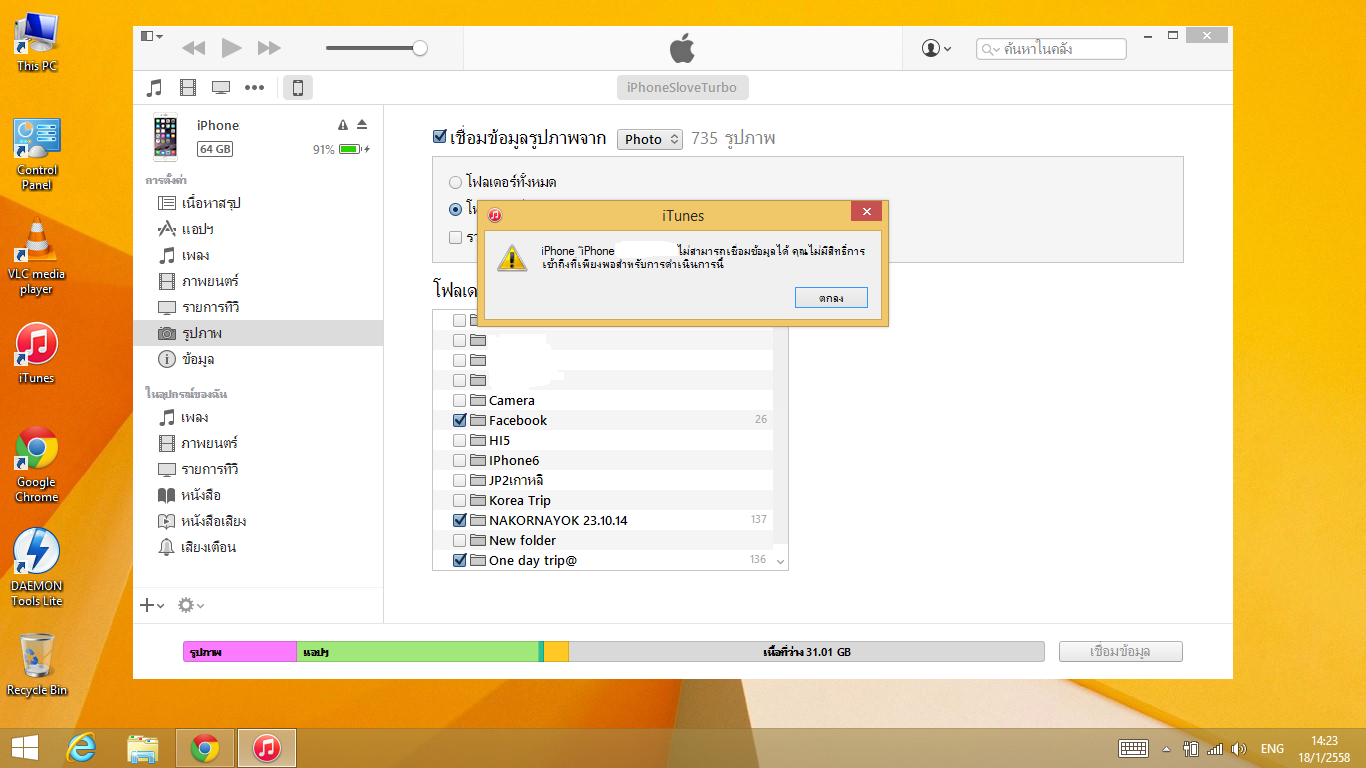Select the โฟลเดอร์ทั้งหมด all folders radio button

pyautogui.click(x=456, y=183)
